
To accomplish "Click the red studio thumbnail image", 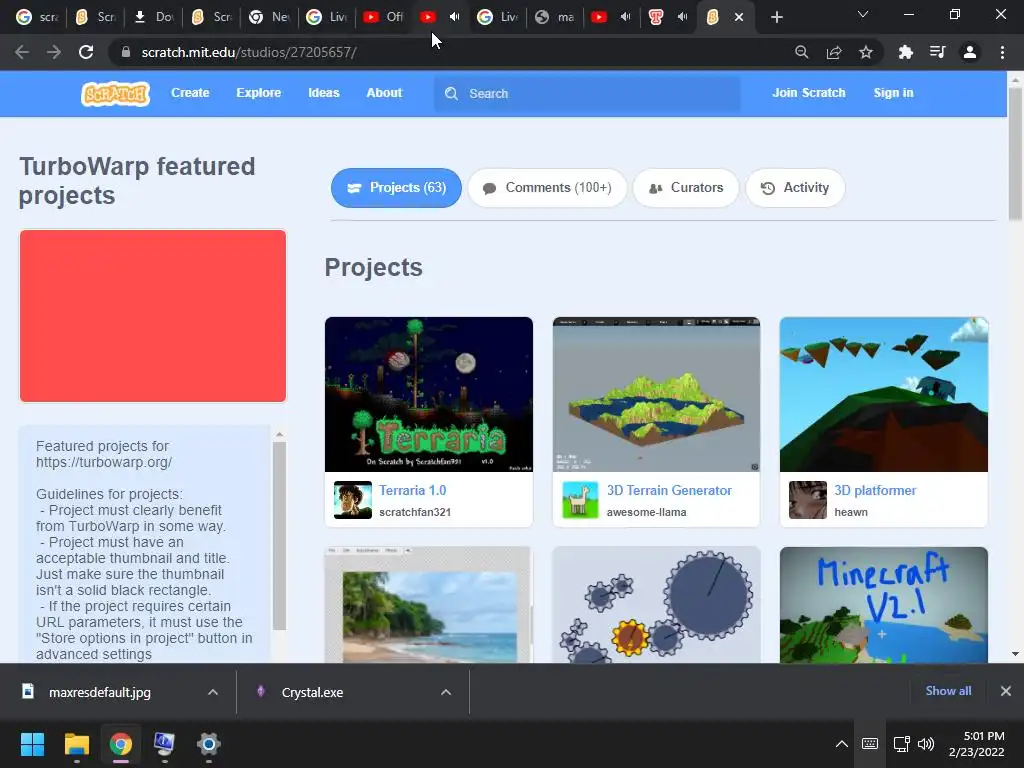I will (x=153, y=315).
